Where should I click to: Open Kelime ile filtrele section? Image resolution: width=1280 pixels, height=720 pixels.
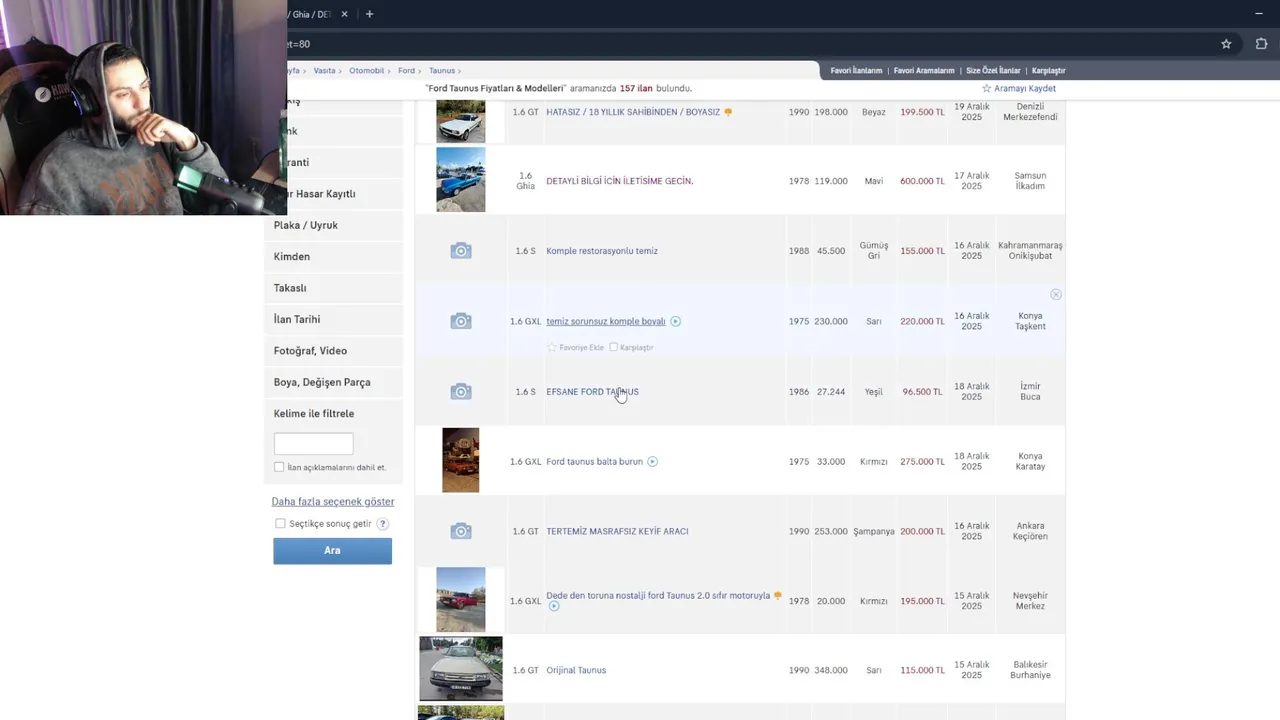314,414
